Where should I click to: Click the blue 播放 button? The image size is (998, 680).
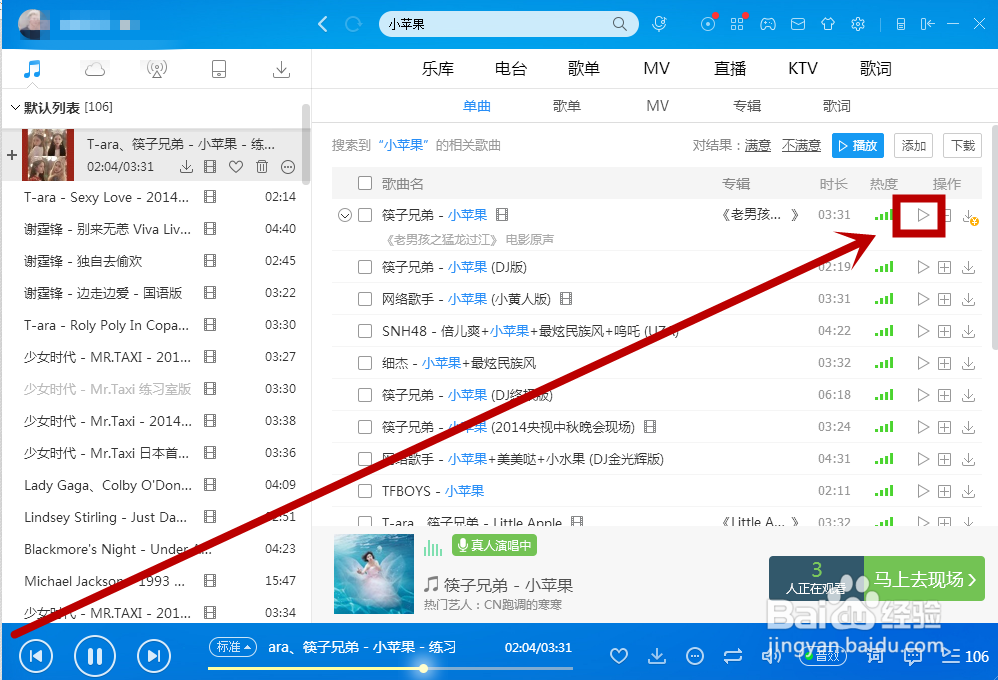tap(858, 146)
